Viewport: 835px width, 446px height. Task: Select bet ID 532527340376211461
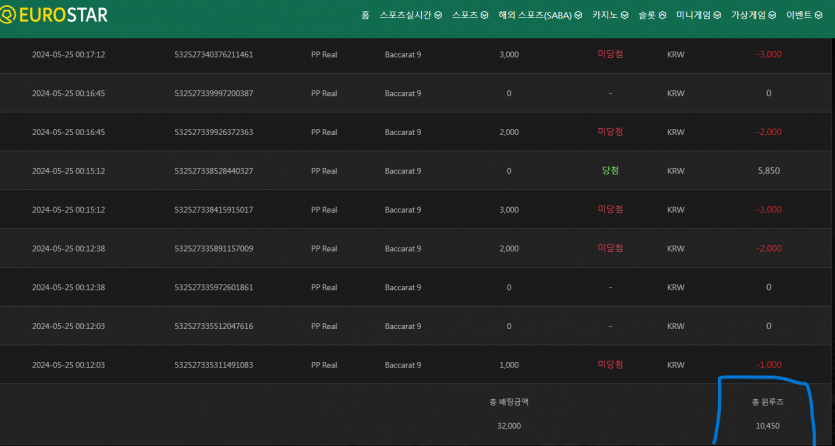point(214,54)
